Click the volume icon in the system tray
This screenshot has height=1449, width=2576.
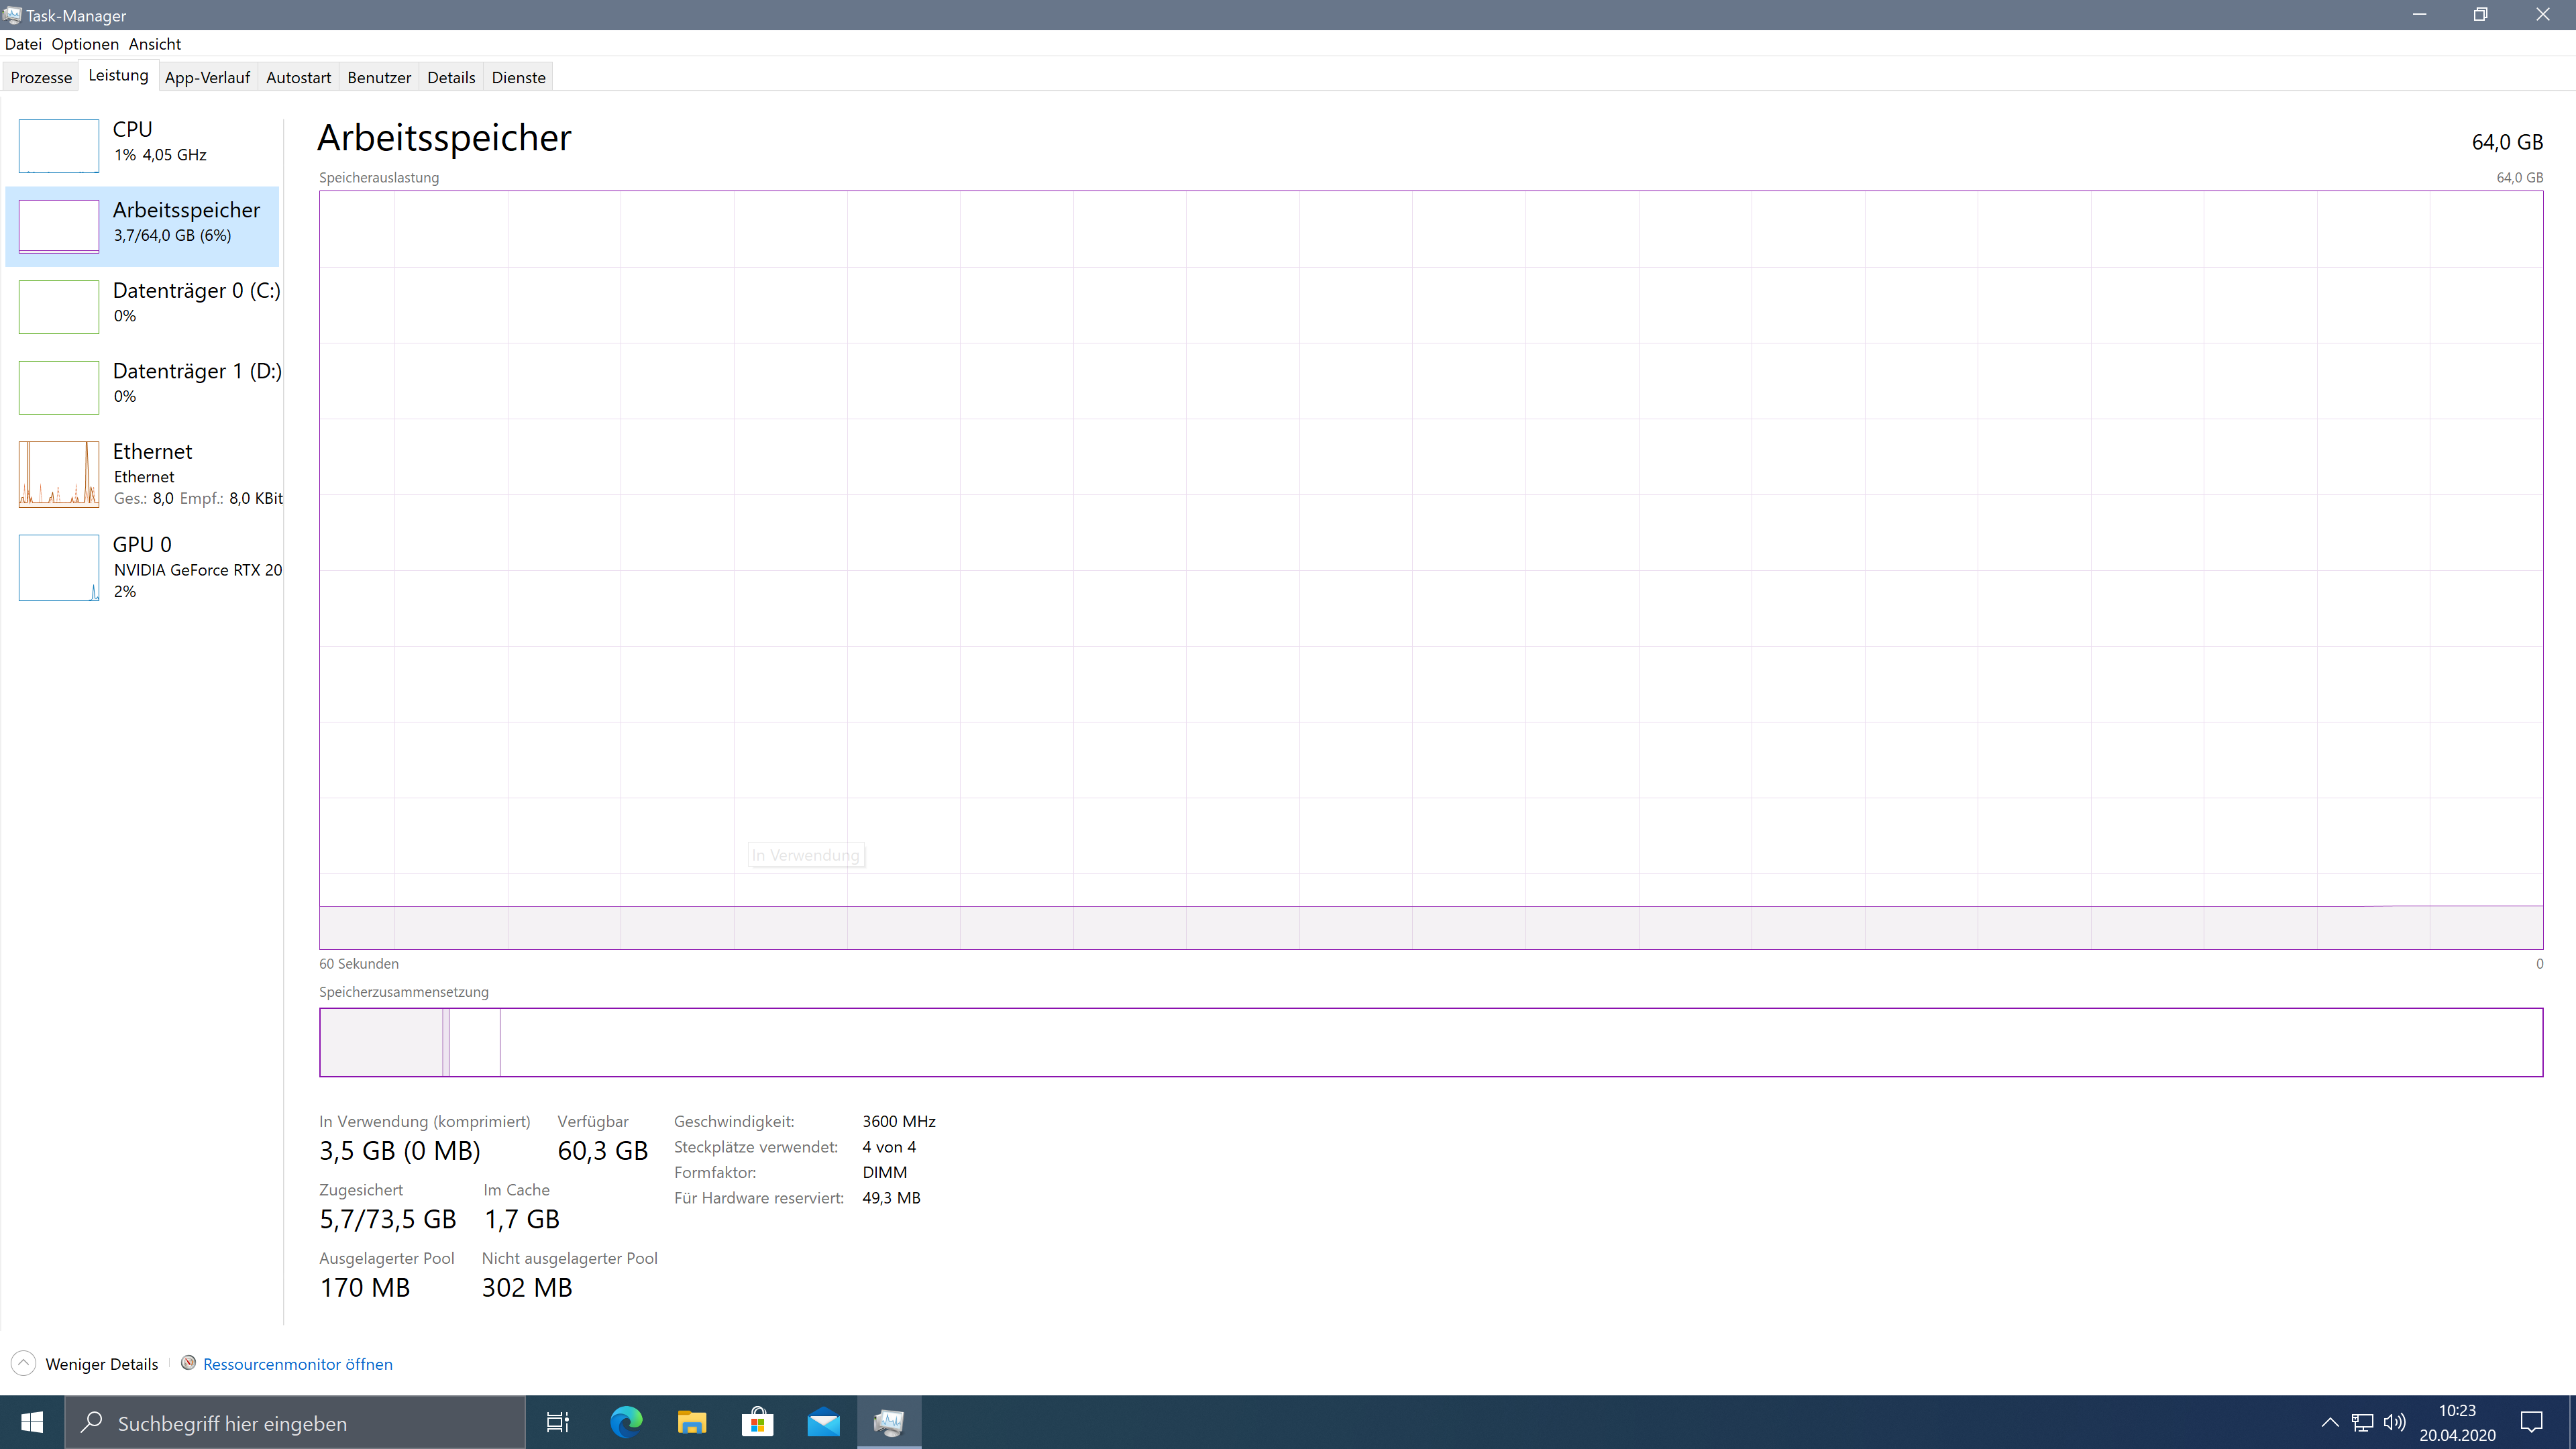(x=2396, y=1422)
